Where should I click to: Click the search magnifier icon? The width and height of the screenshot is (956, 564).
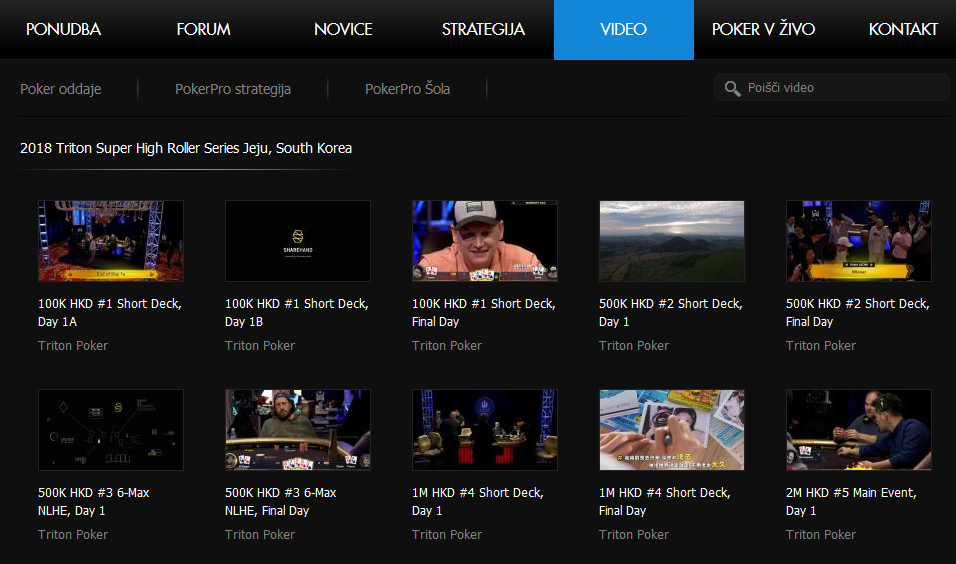[732, 88]
